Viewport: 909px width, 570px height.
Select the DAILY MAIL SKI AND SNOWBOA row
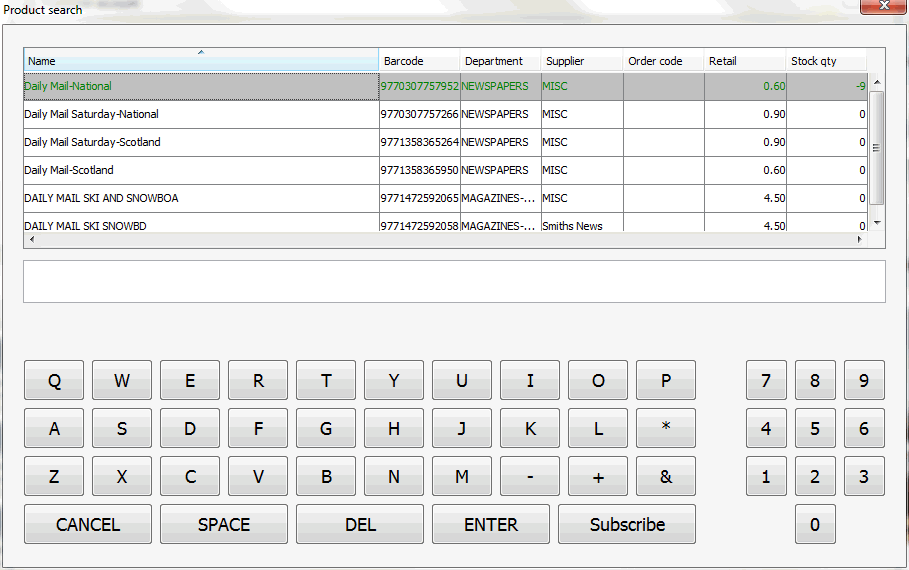[200, 198]
